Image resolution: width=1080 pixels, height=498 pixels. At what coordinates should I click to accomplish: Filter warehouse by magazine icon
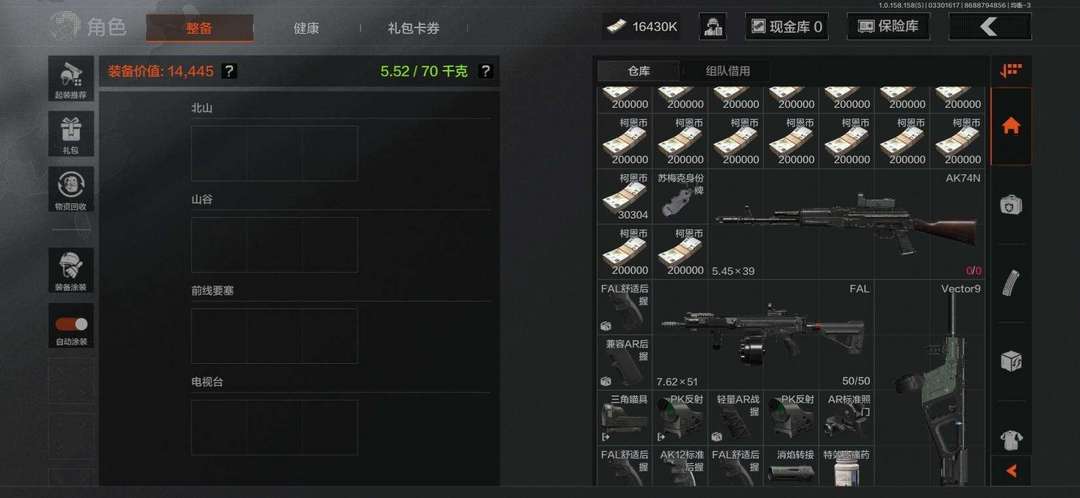(1010, 282)
